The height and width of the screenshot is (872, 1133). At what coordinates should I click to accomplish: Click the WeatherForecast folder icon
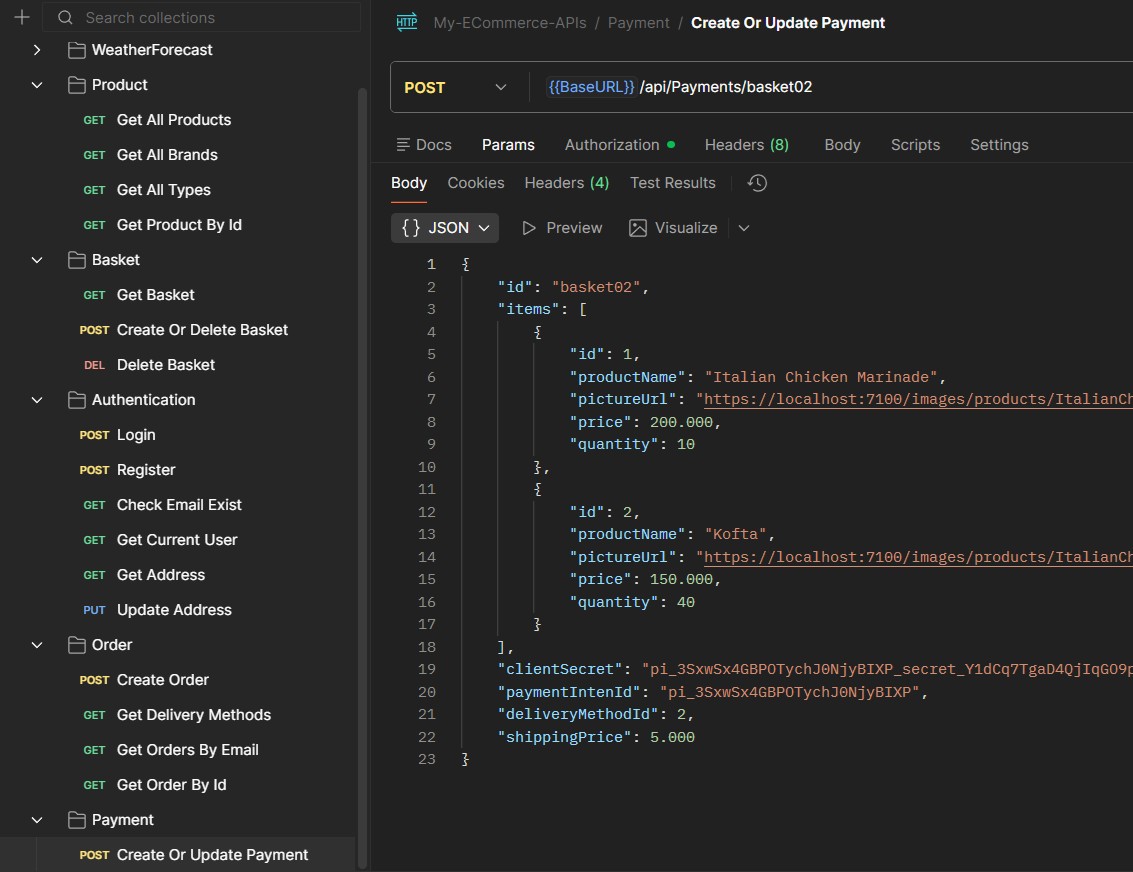click(x=77, y=50)
